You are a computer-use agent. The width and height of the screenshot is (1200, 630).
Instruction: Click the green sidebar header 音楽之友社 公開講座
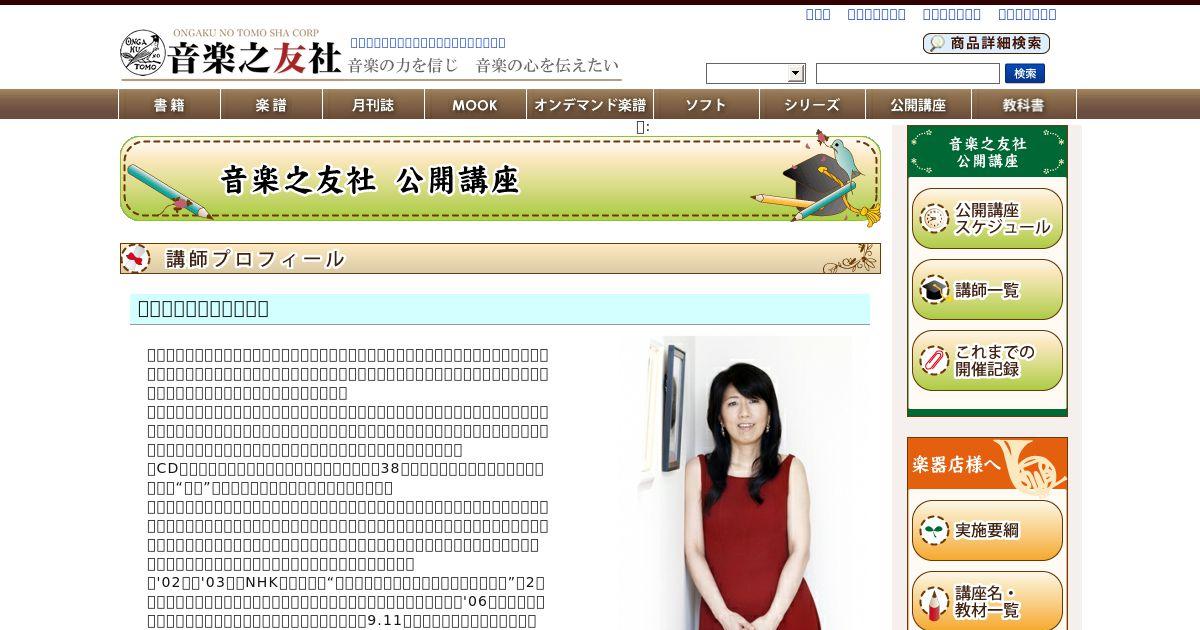tap(987, 152)
